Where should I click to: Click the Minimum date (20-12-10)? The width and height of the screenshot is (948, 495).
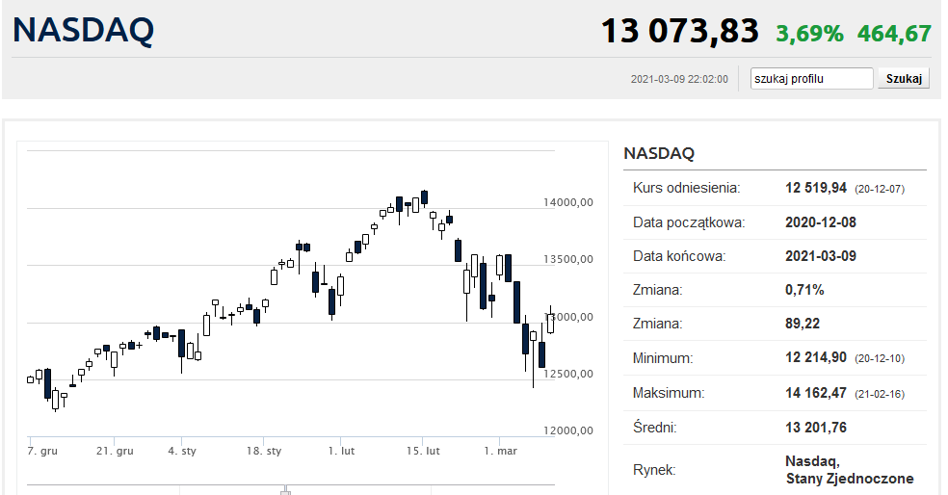(x=880, y=358)
